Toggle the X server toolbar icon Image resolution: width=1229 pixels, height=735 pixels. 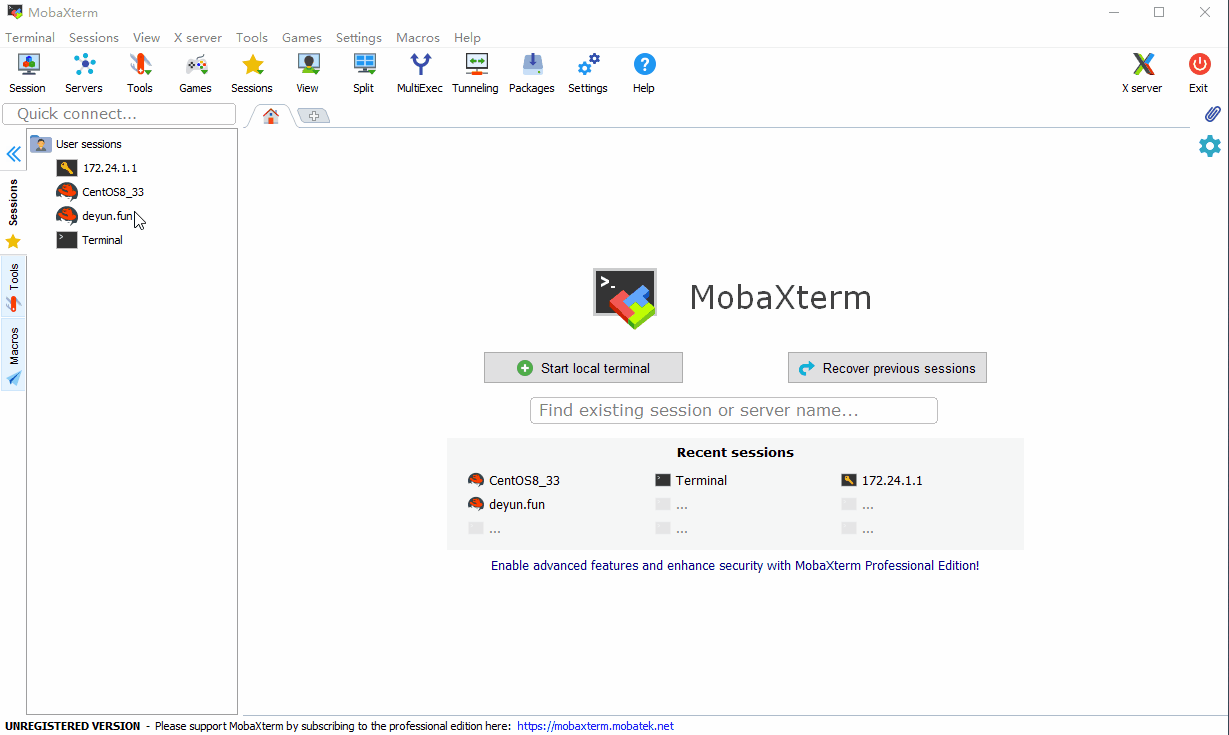1142,73
